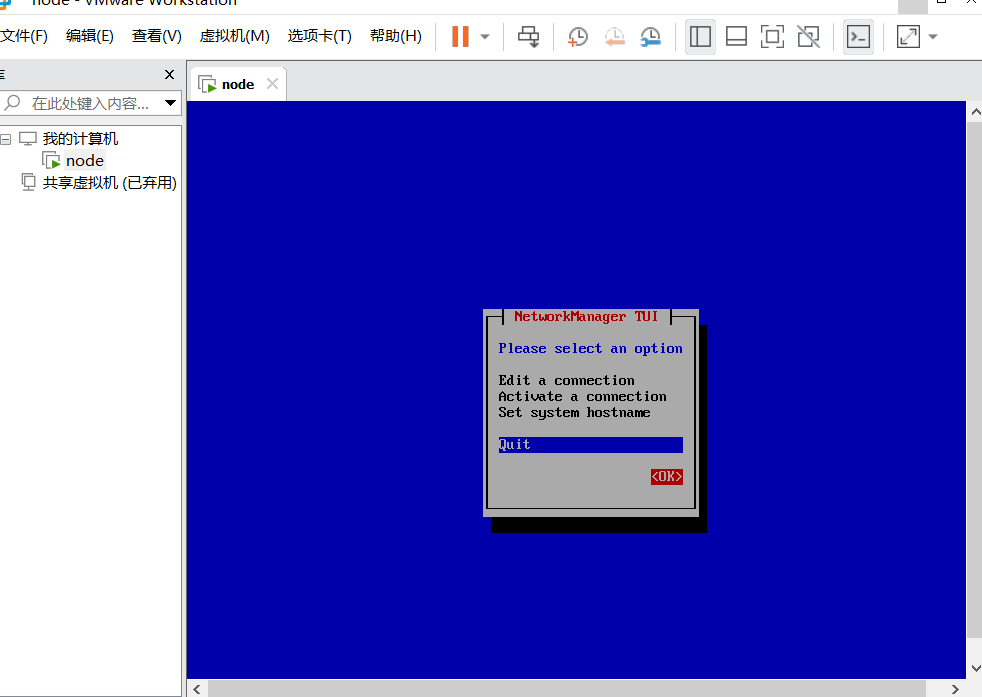The height and width of the screenshot is (697, 982).
Task: Open the power options dropdown arrow
Action: tap(485, 36)
